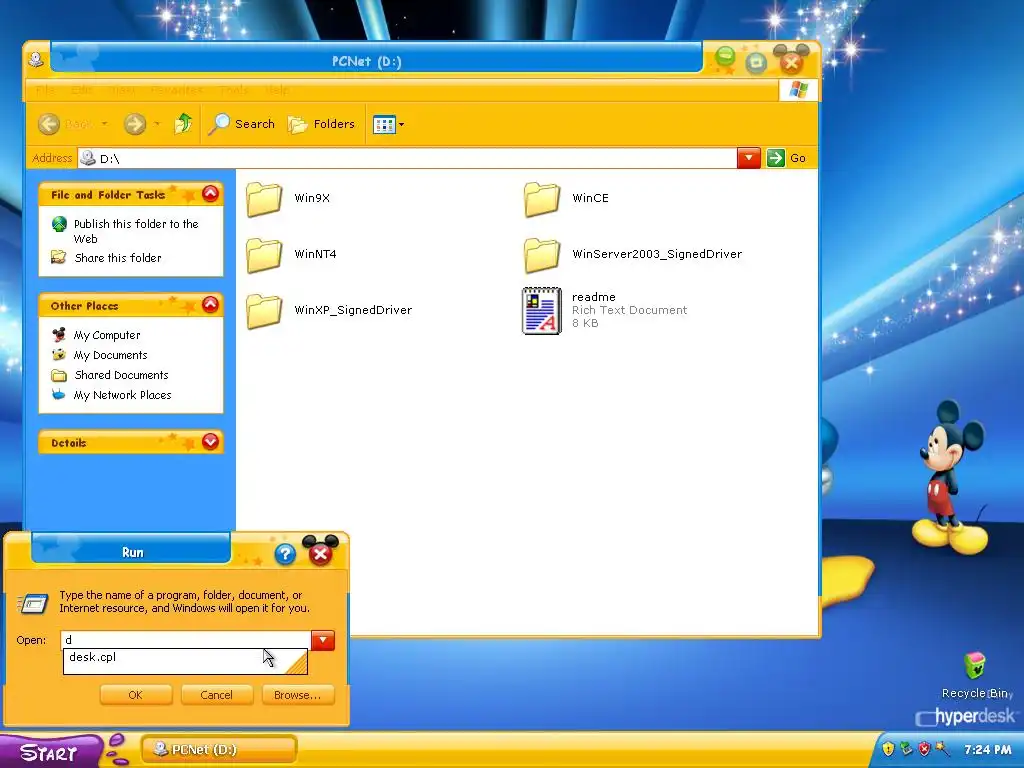The height and width of the screenshot is (768, 1024).
Task: Click the PCNet (D:) taskbar button
Action: (x=219, y=750)
